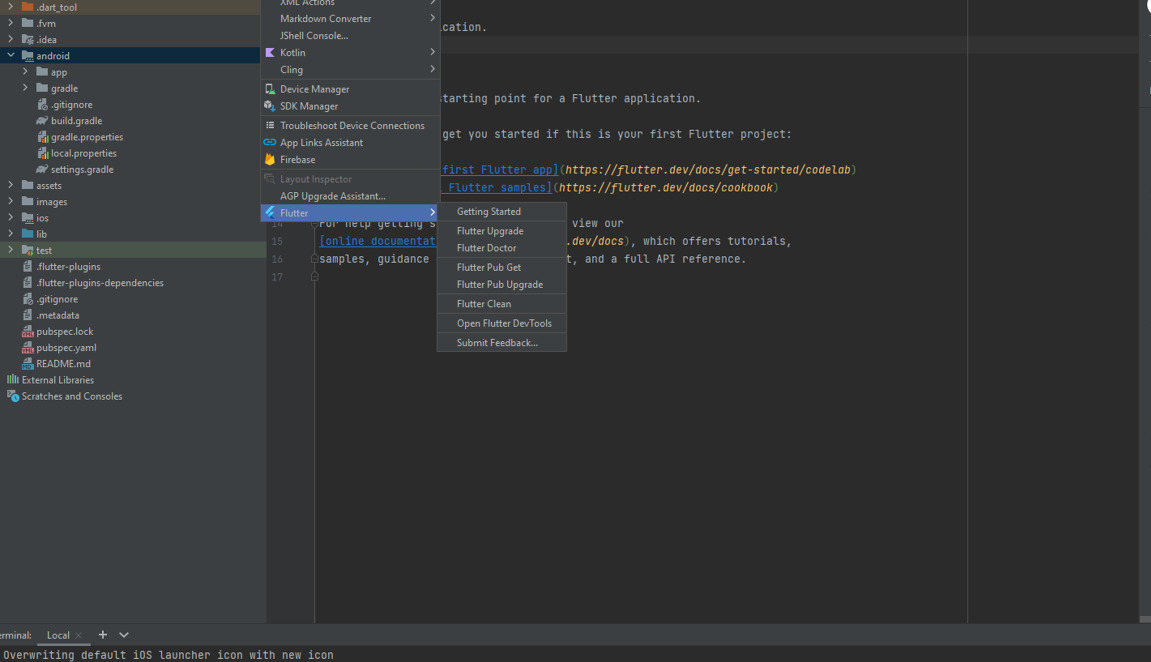Screen dimensions: 1151x662
Task: Click the Troubleshoot Device Connections list icon
Action: [270, 126]
